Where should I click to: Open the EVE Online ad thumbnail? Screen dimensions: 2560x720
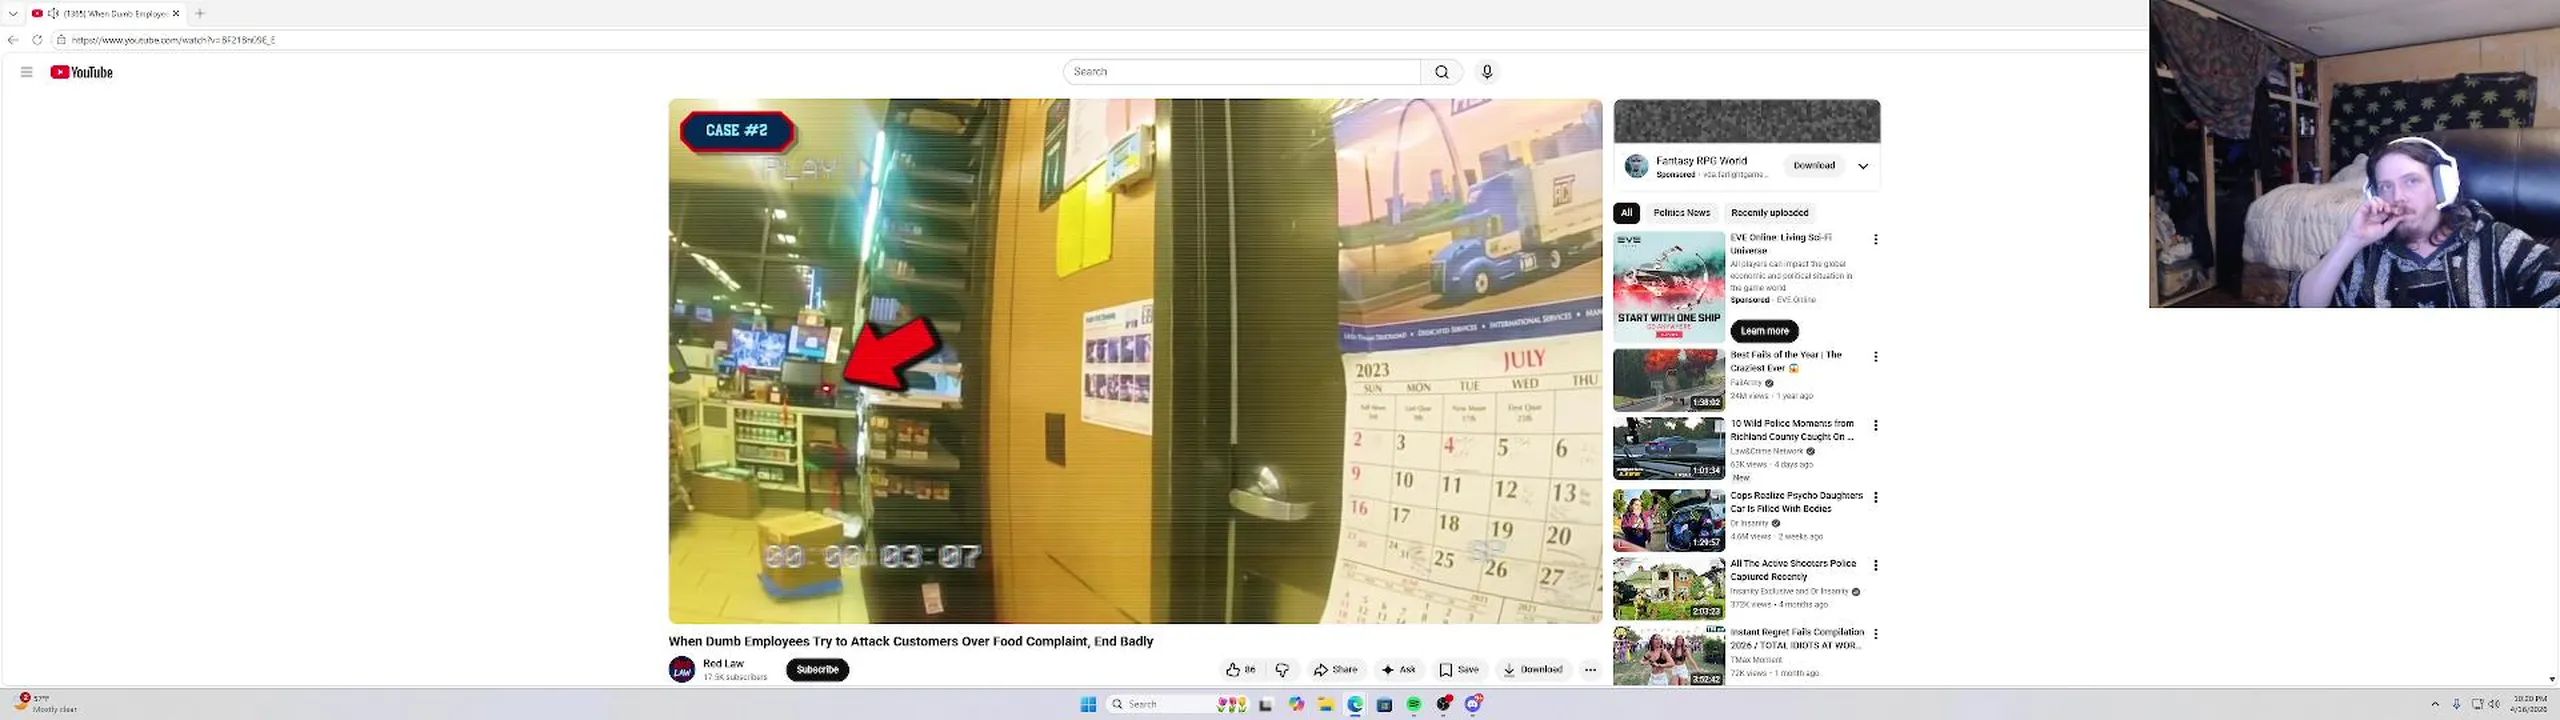tap(1669, 287)
